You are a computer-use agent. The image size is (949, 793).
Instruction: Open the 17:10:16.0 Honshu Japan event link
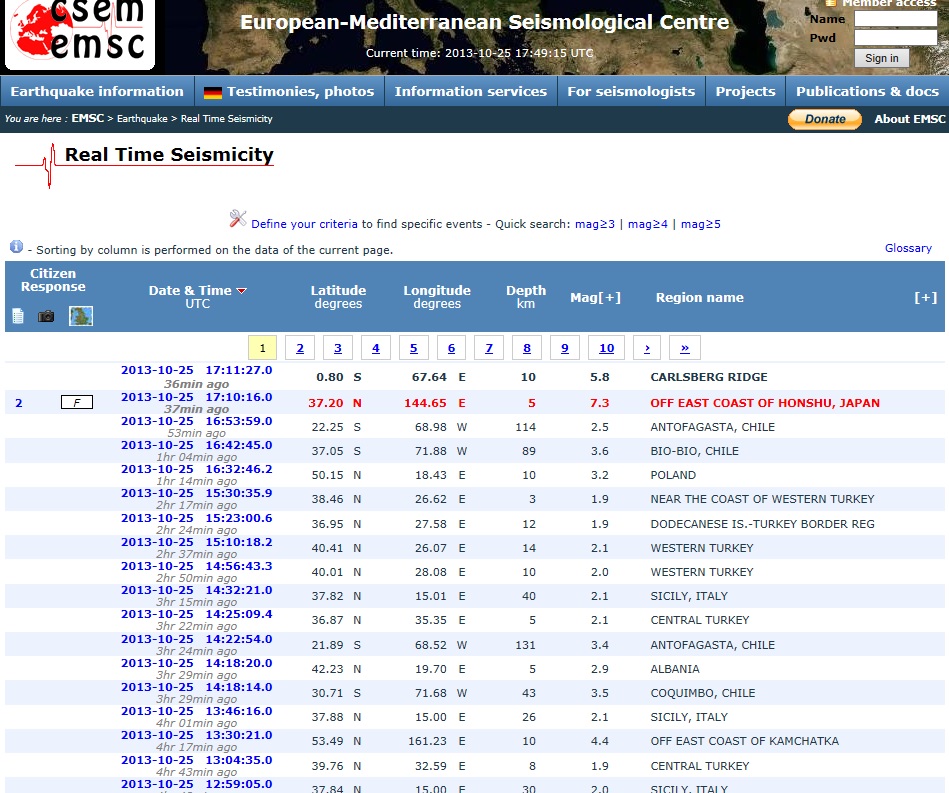(197, 397)
